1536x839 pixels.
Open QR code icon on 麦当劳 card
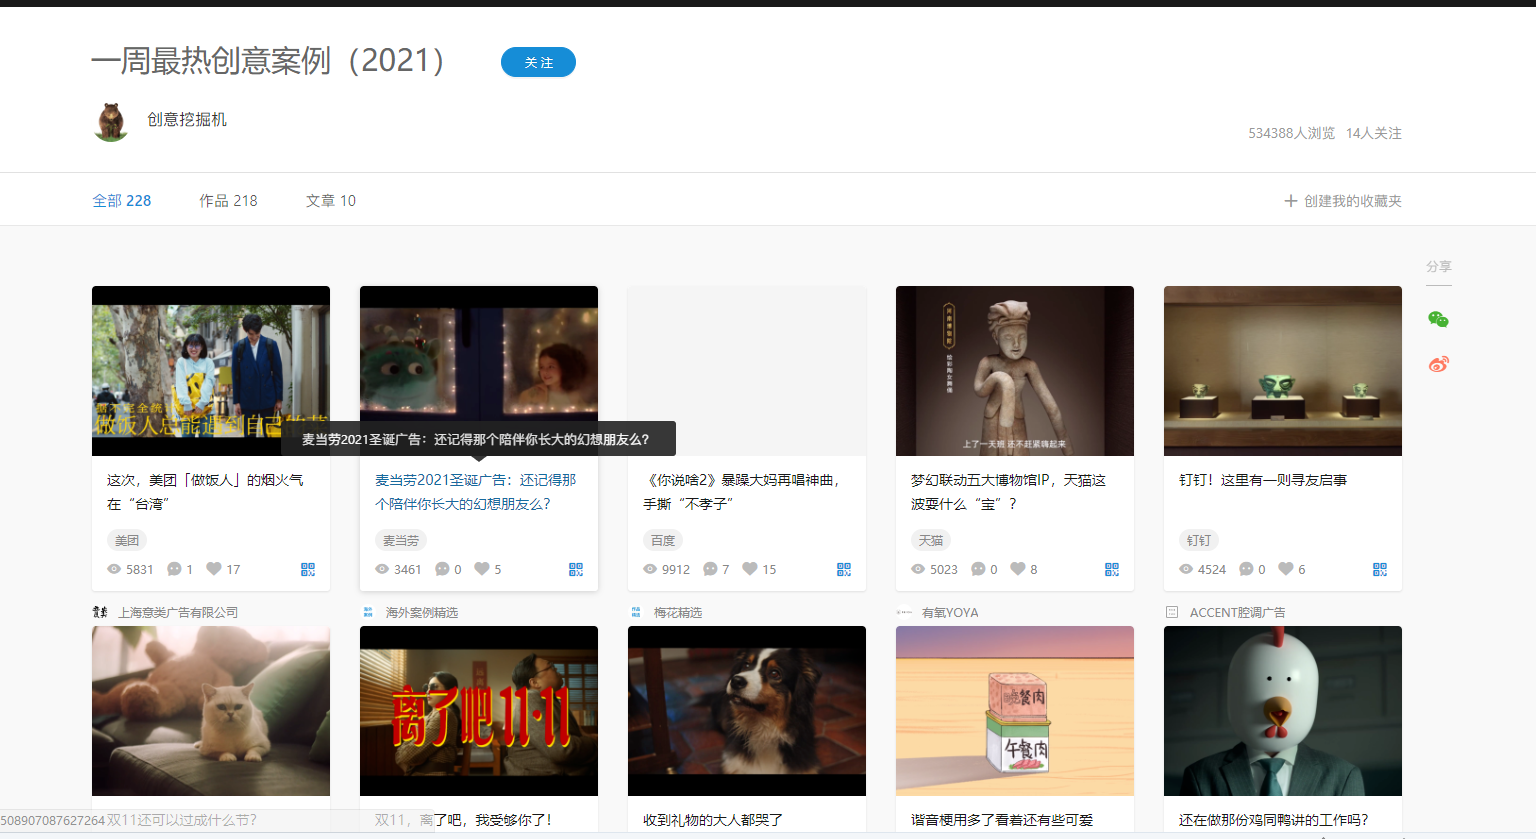coord(576,569)
